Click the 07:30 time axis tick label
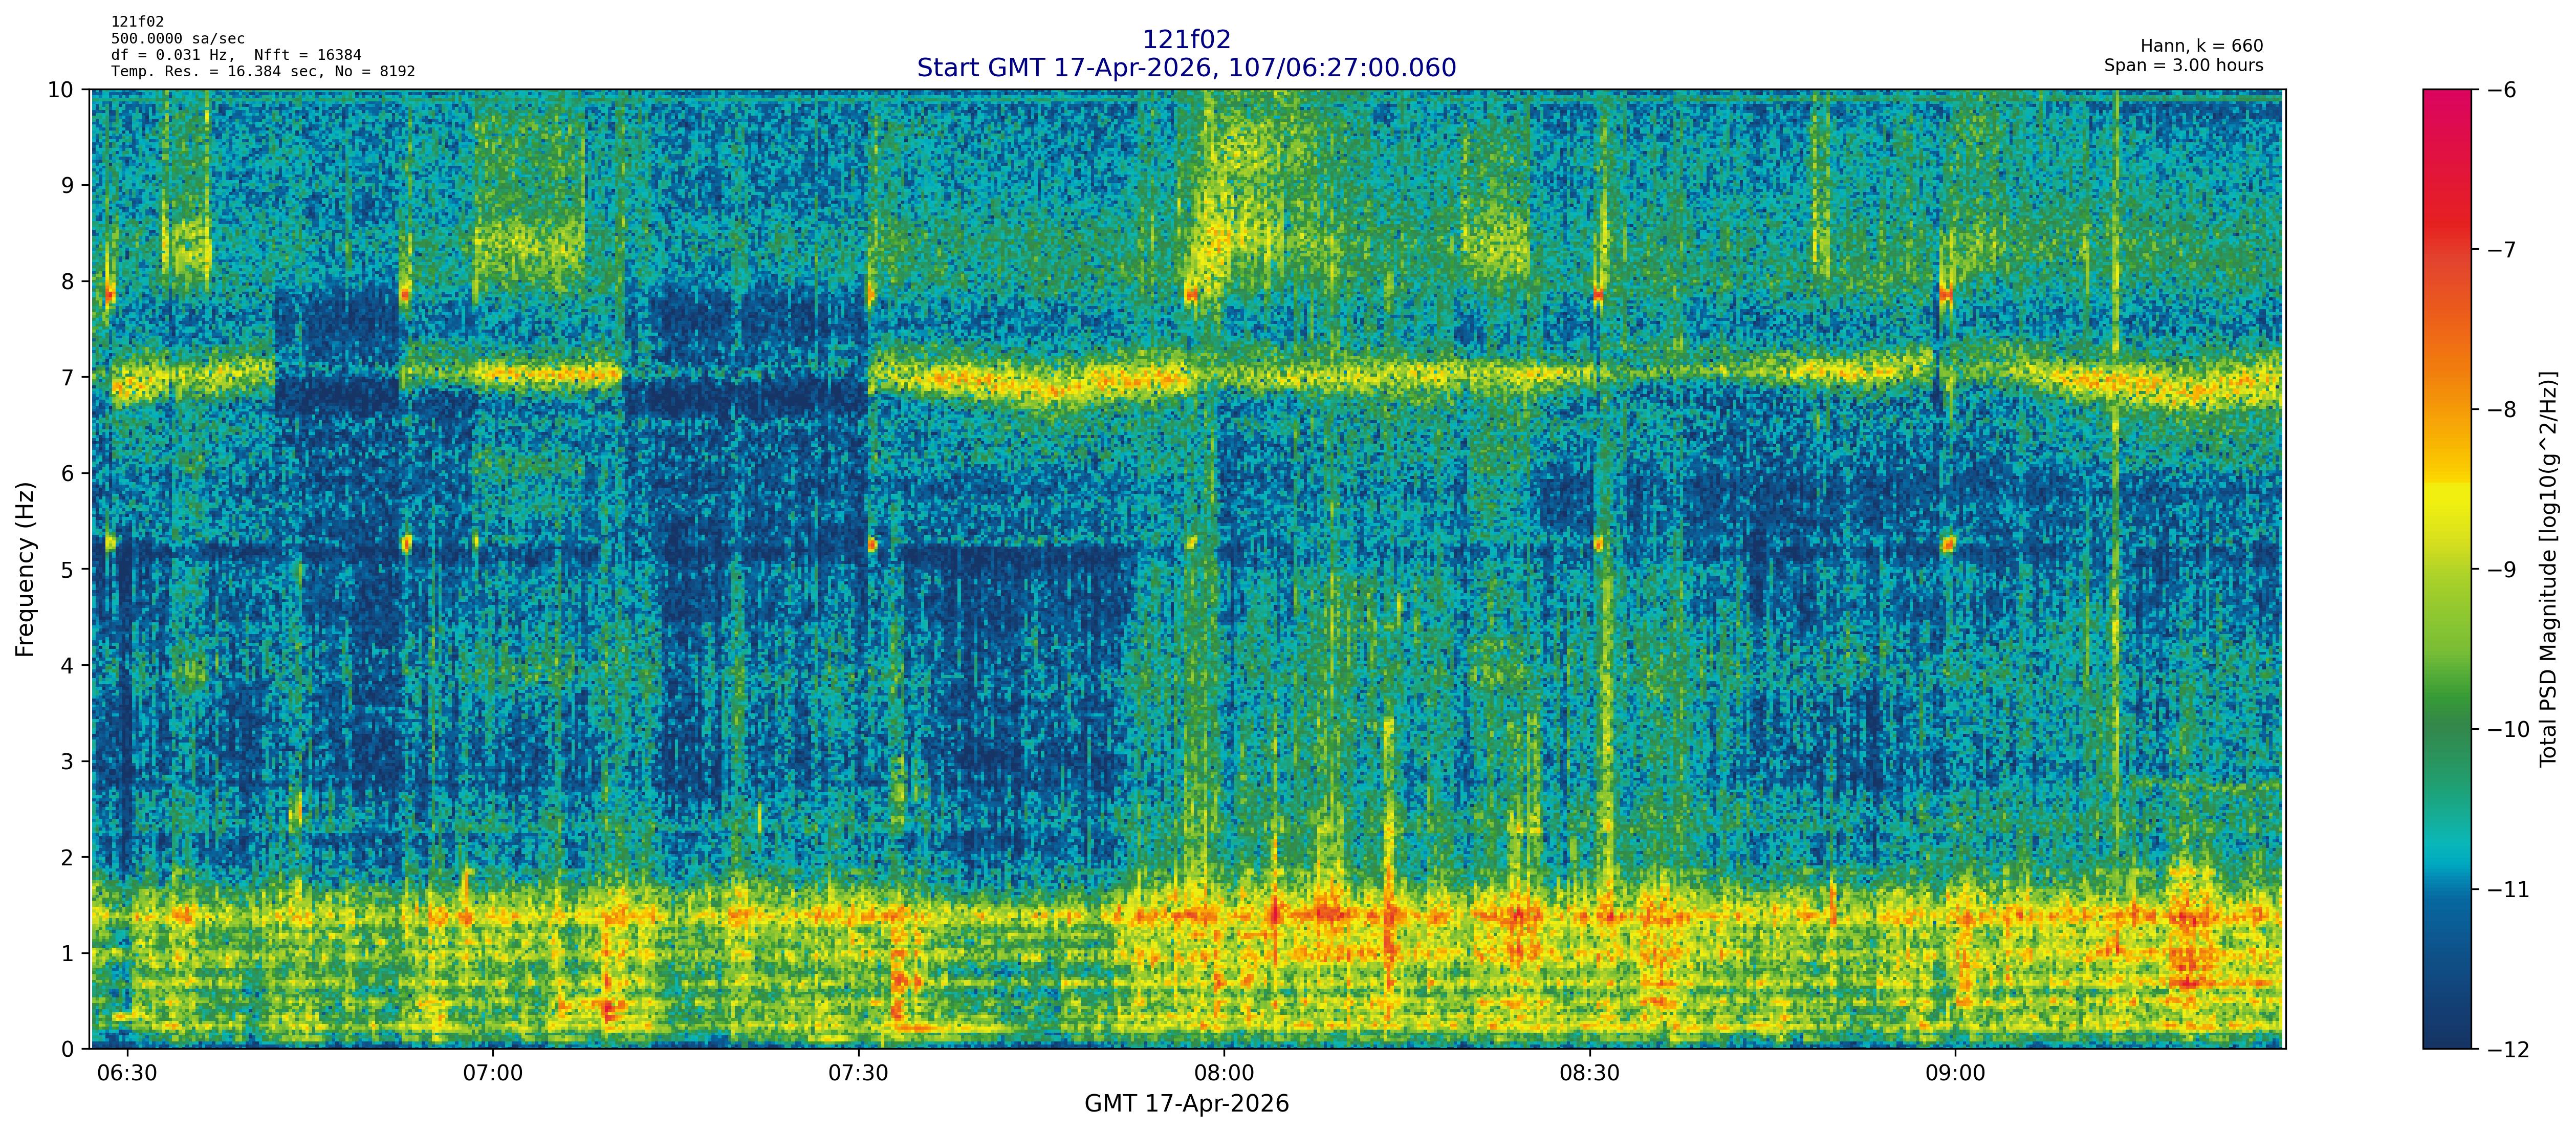 tap(858, 1074)
